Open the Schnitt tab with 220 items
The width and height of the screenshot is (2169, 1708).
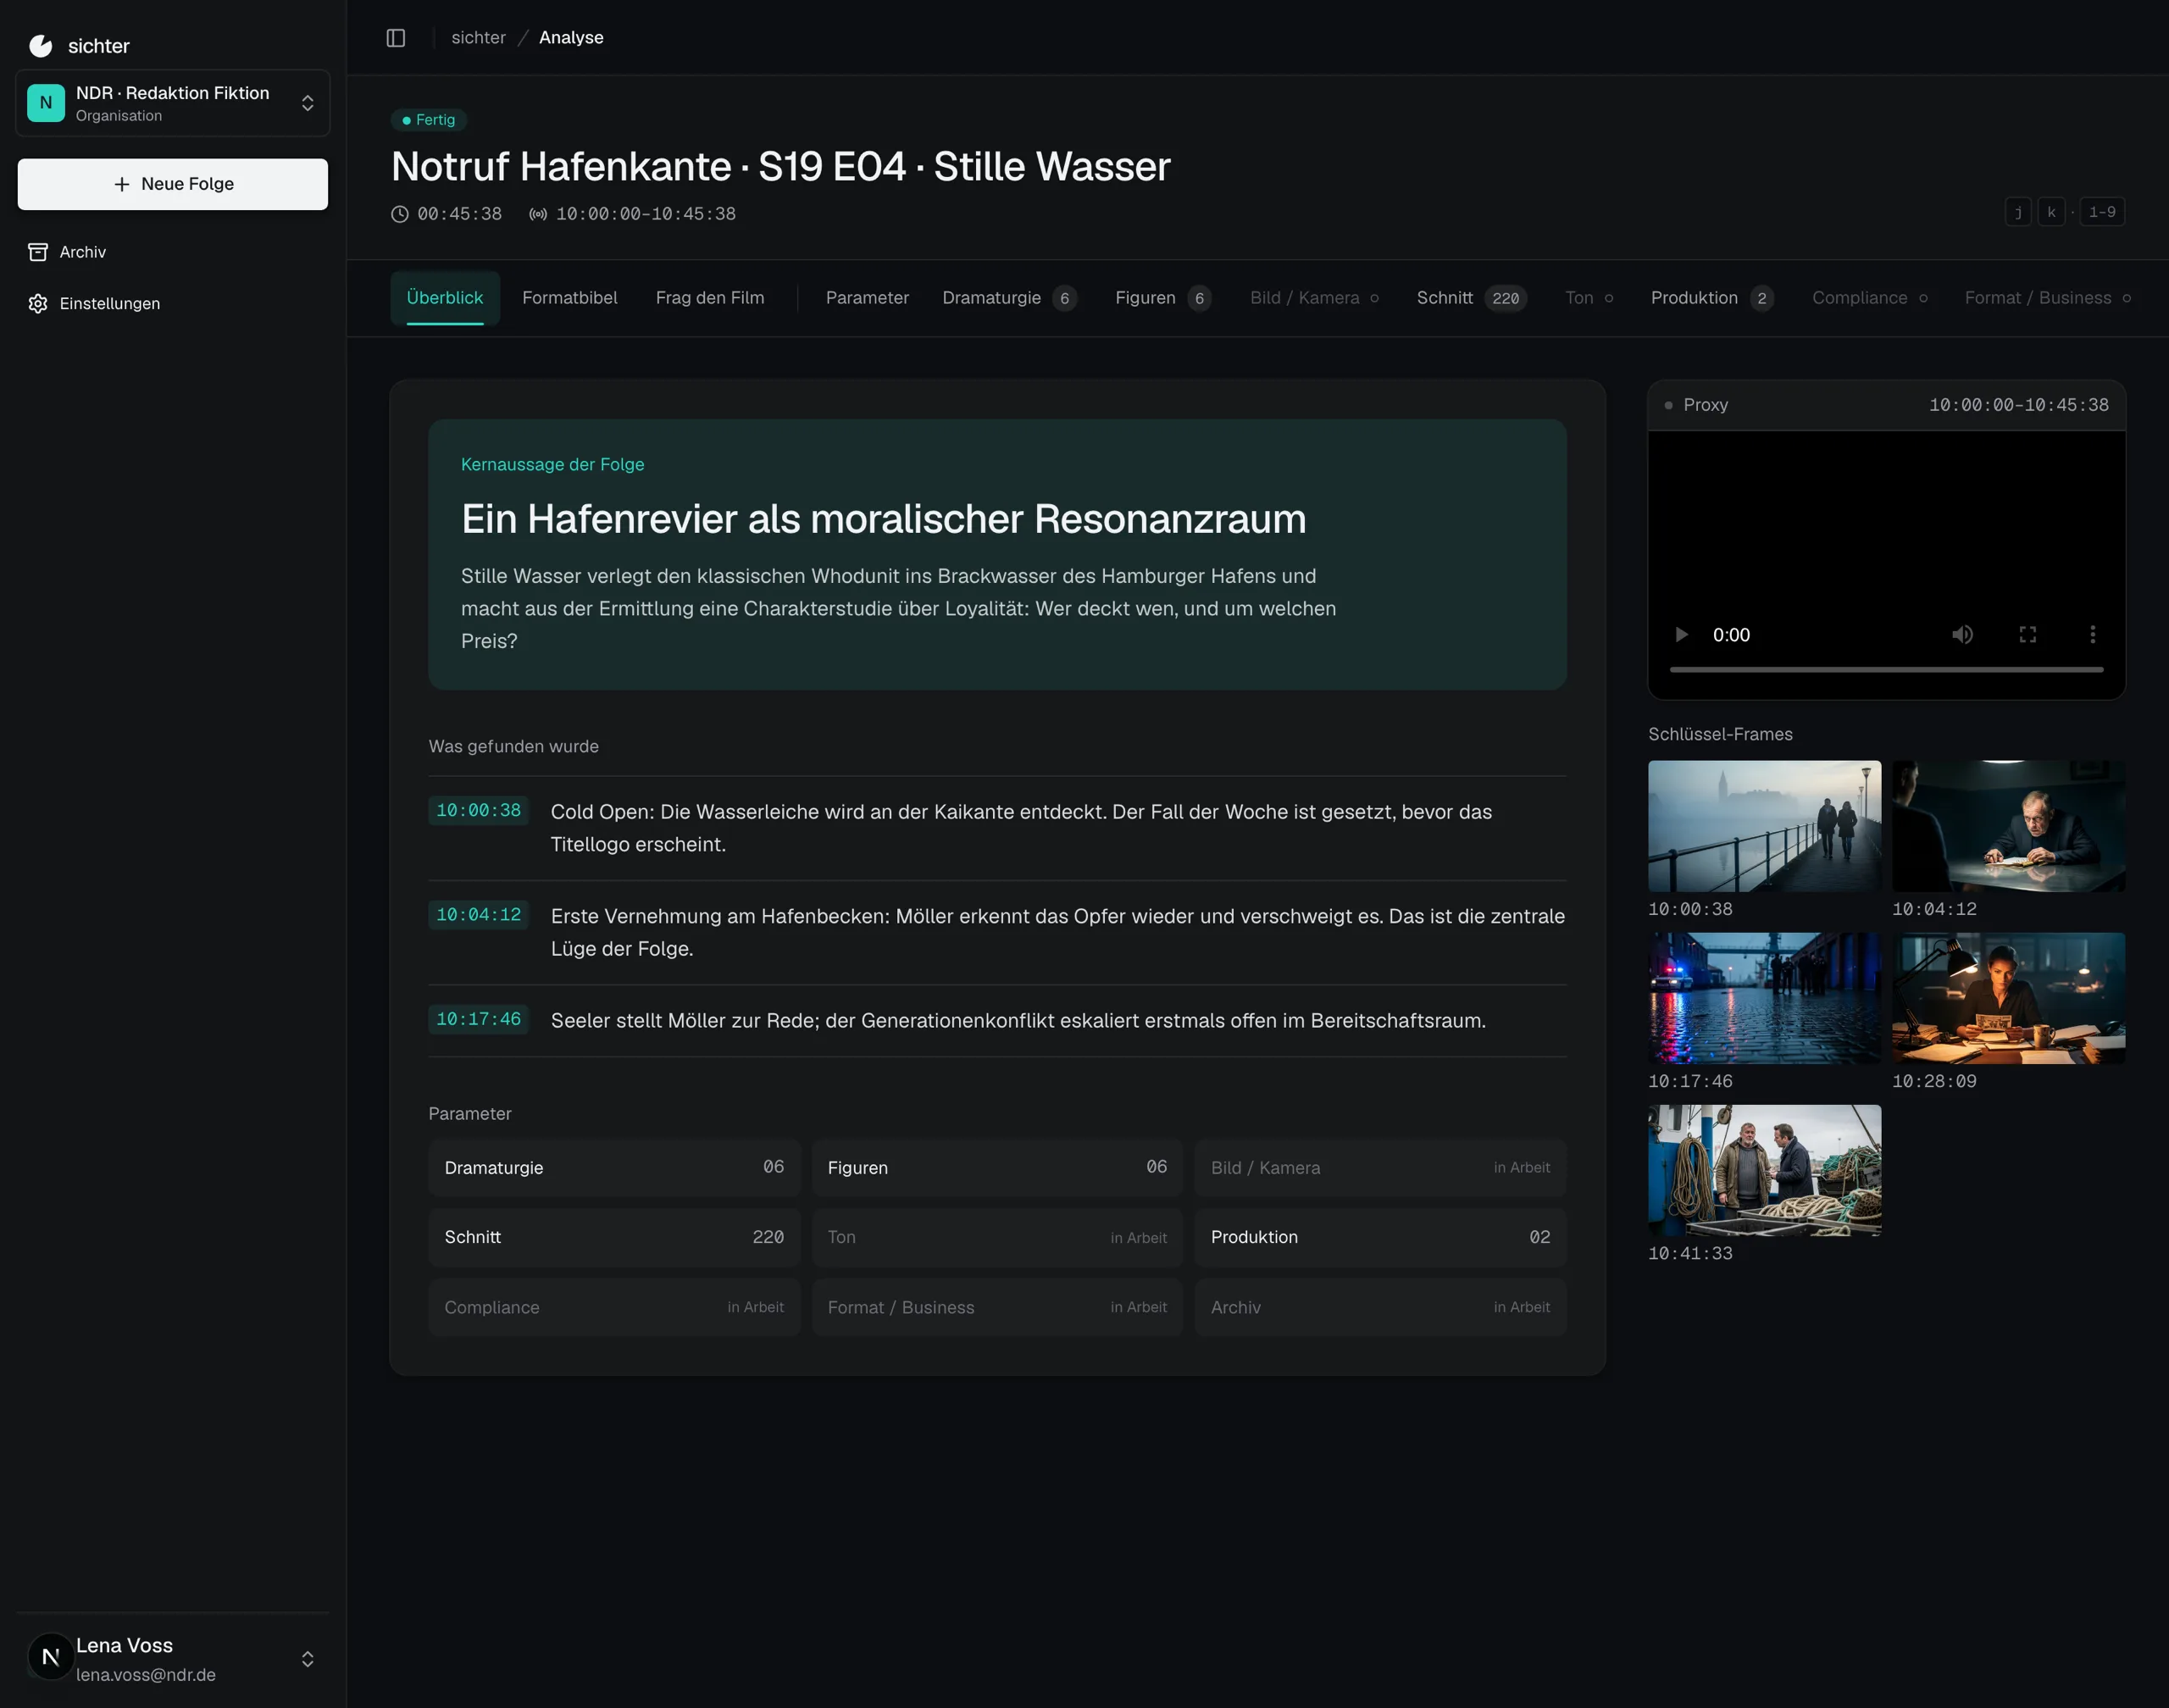(1471, 297)
